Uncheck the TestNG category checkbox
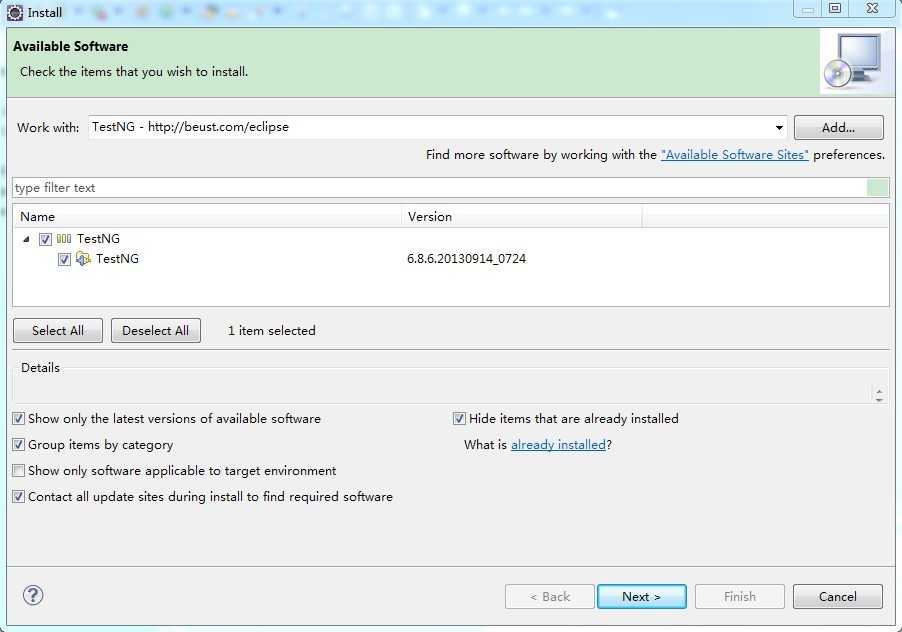 [45, 239]
